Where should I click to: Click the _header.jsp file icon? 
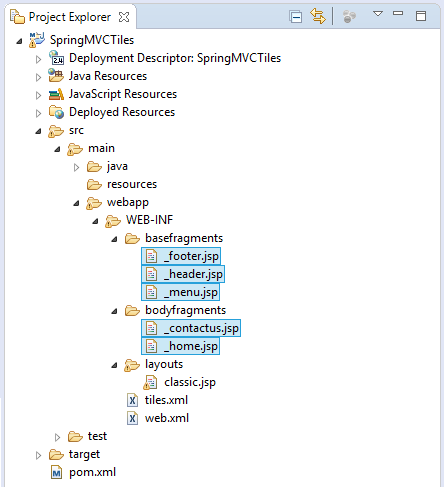pos(152,274)
